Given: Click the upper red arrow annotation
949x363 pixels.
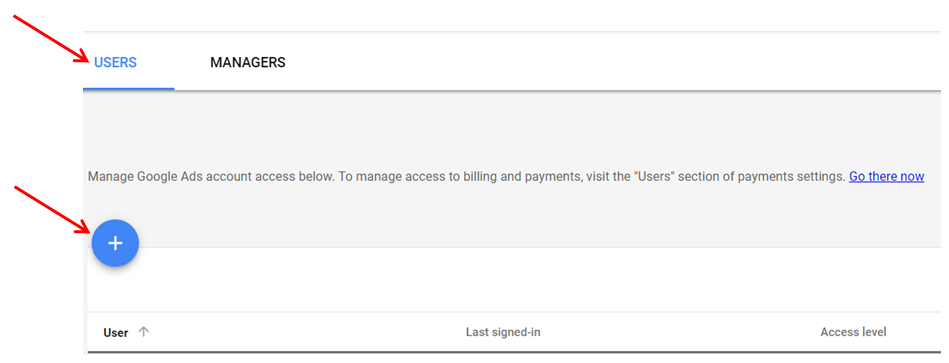Looking at the screenshot, I should tap(50, 38).
